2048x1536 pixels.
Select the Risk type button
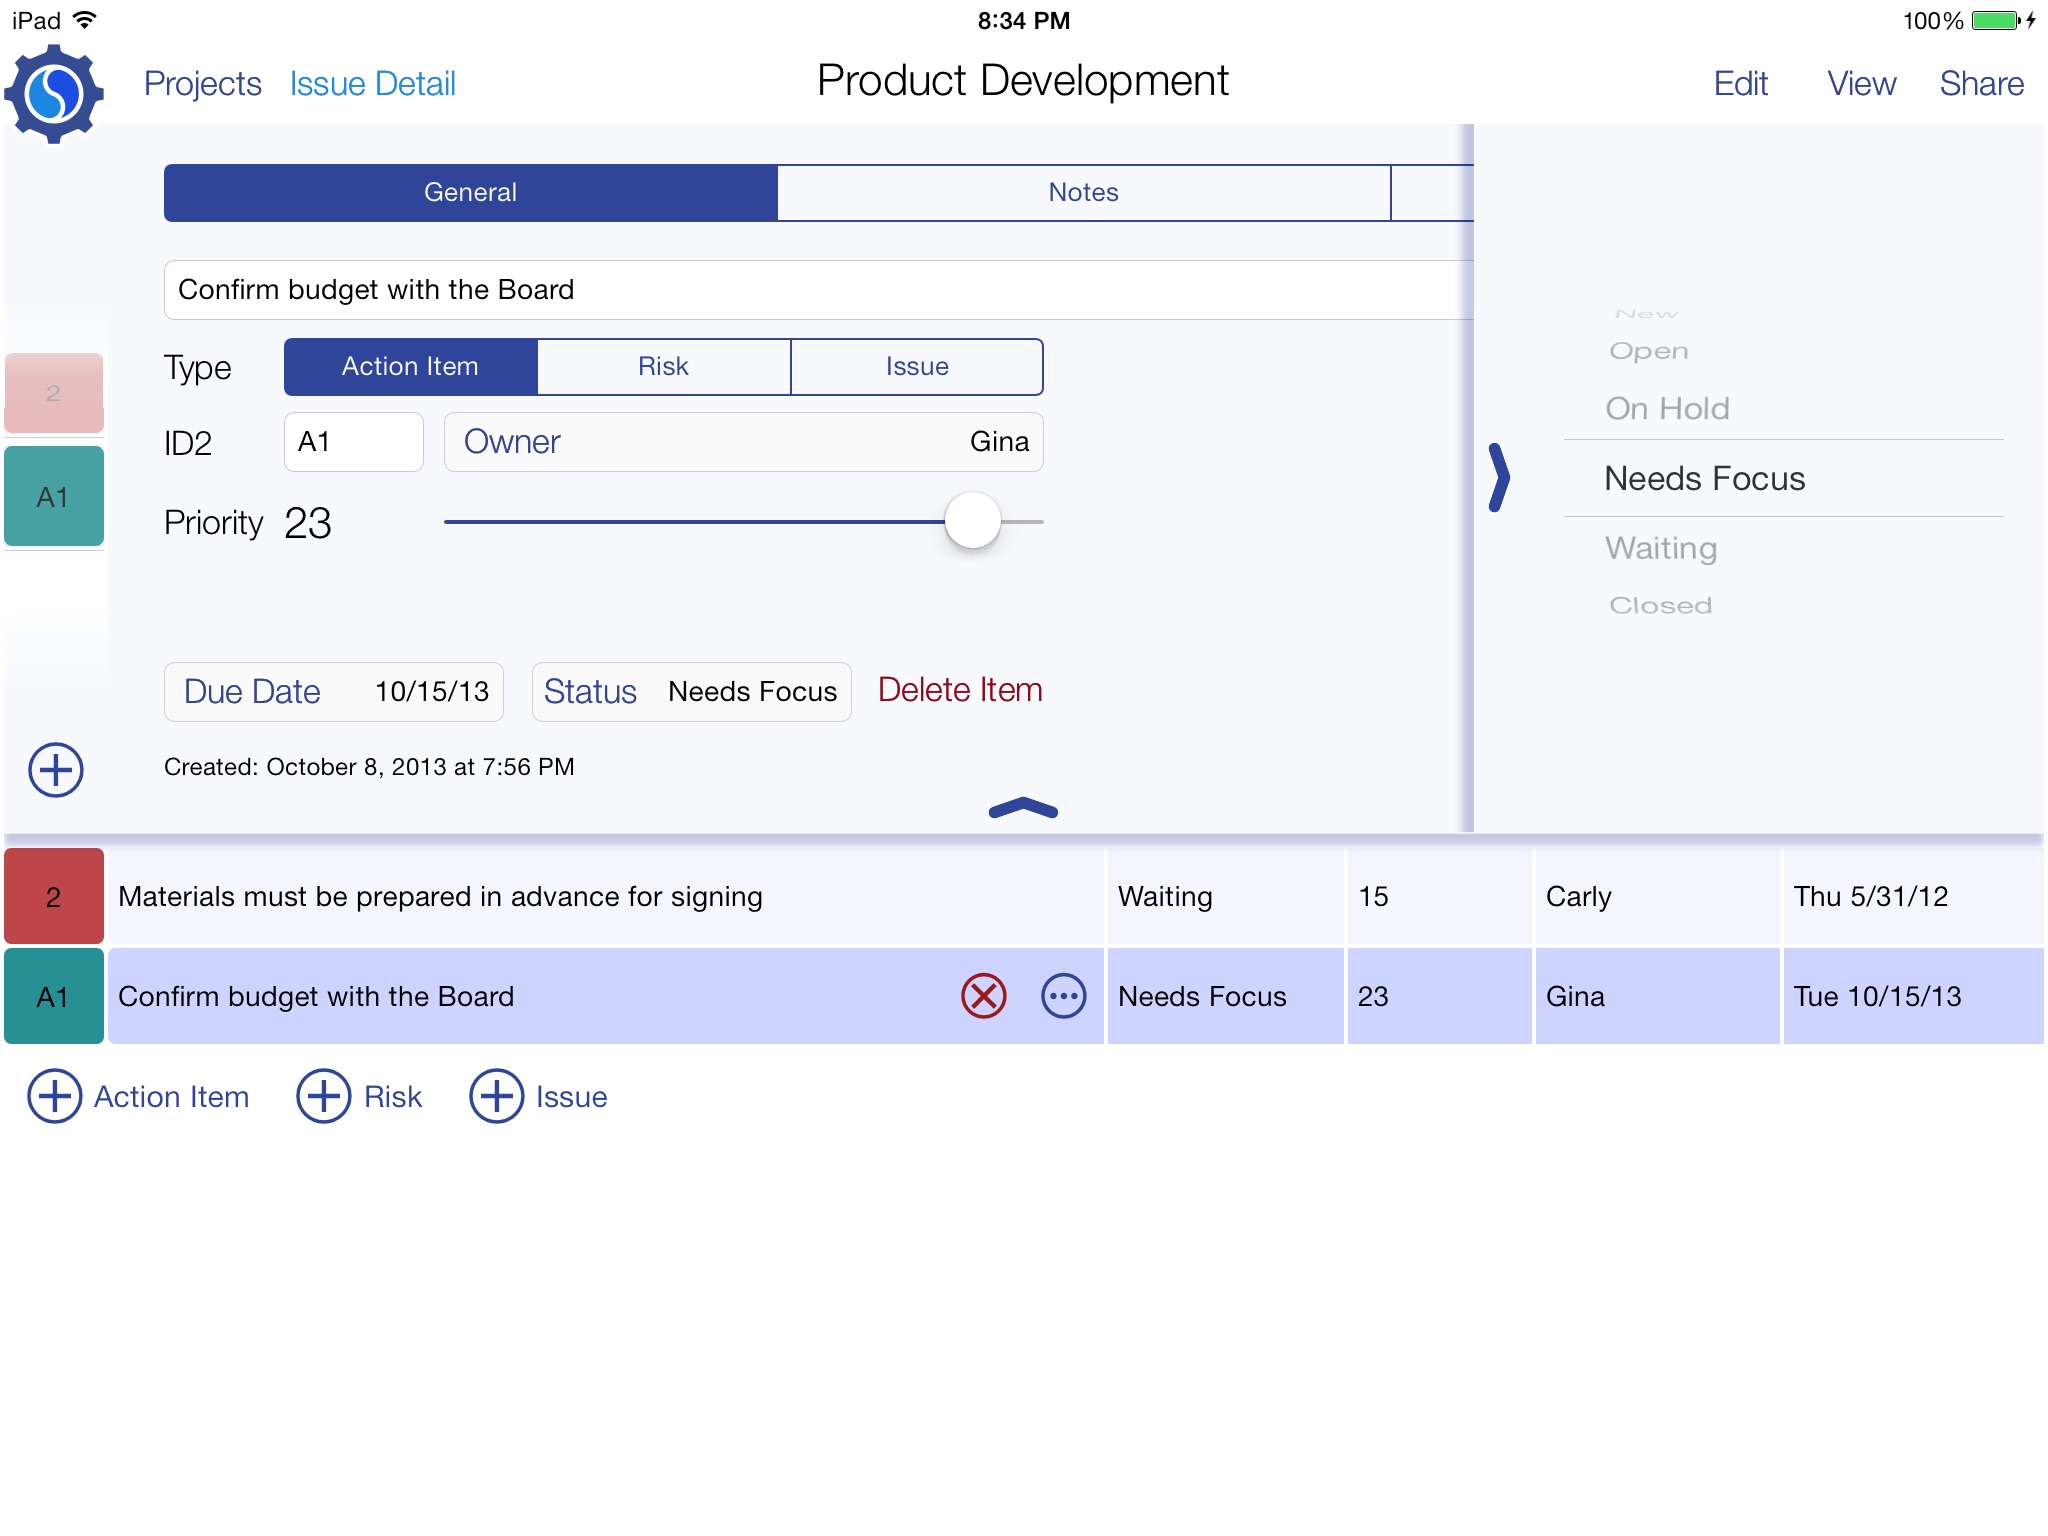(x=661, y=366)
